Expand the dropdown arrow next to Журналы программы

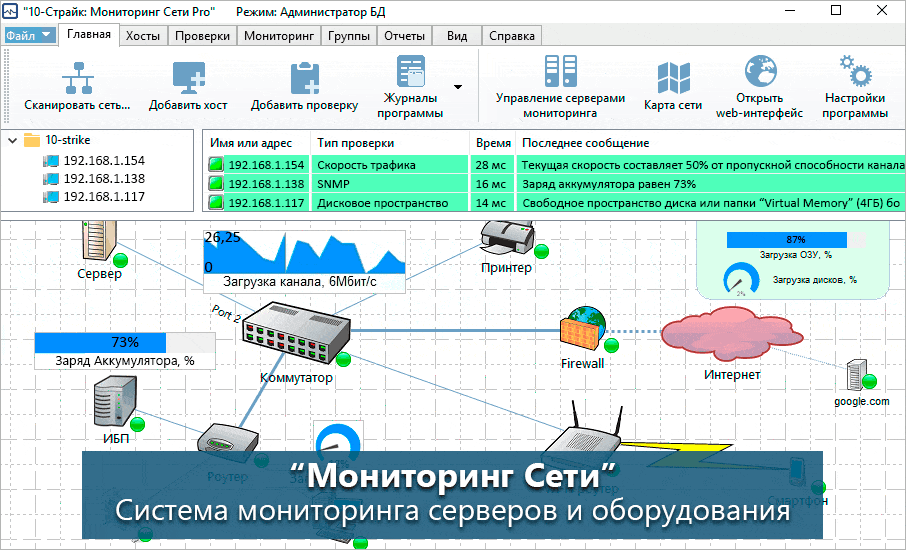point(458,87)
